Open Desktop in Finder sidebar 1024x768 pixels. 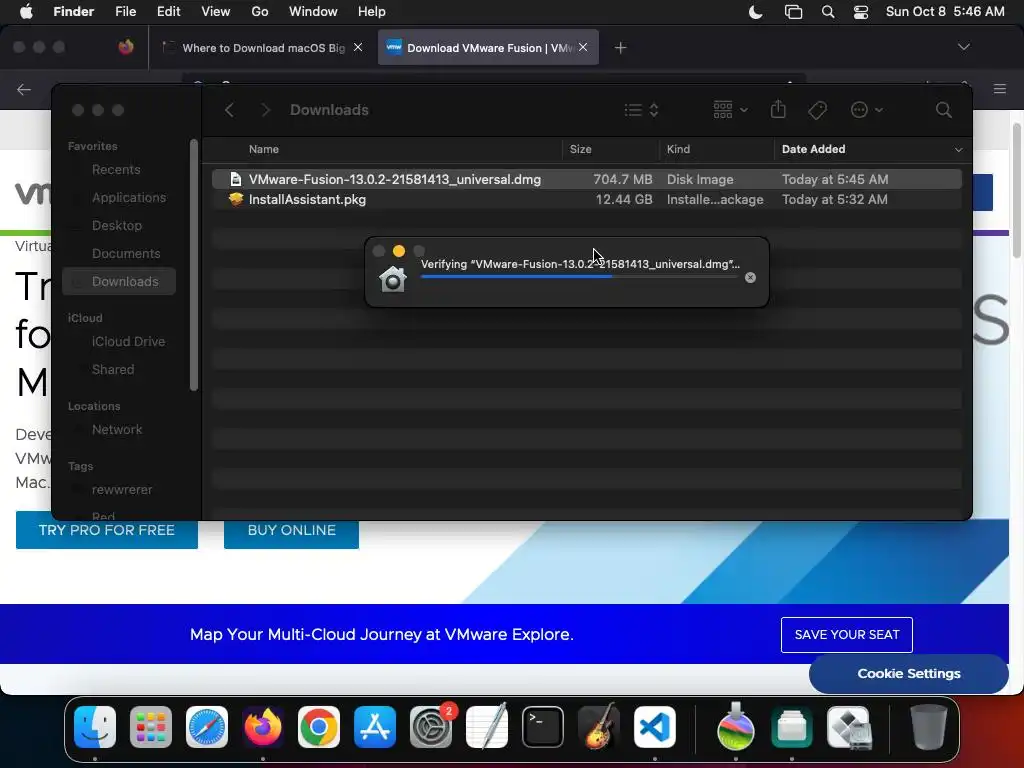click(x=116, y=226)
